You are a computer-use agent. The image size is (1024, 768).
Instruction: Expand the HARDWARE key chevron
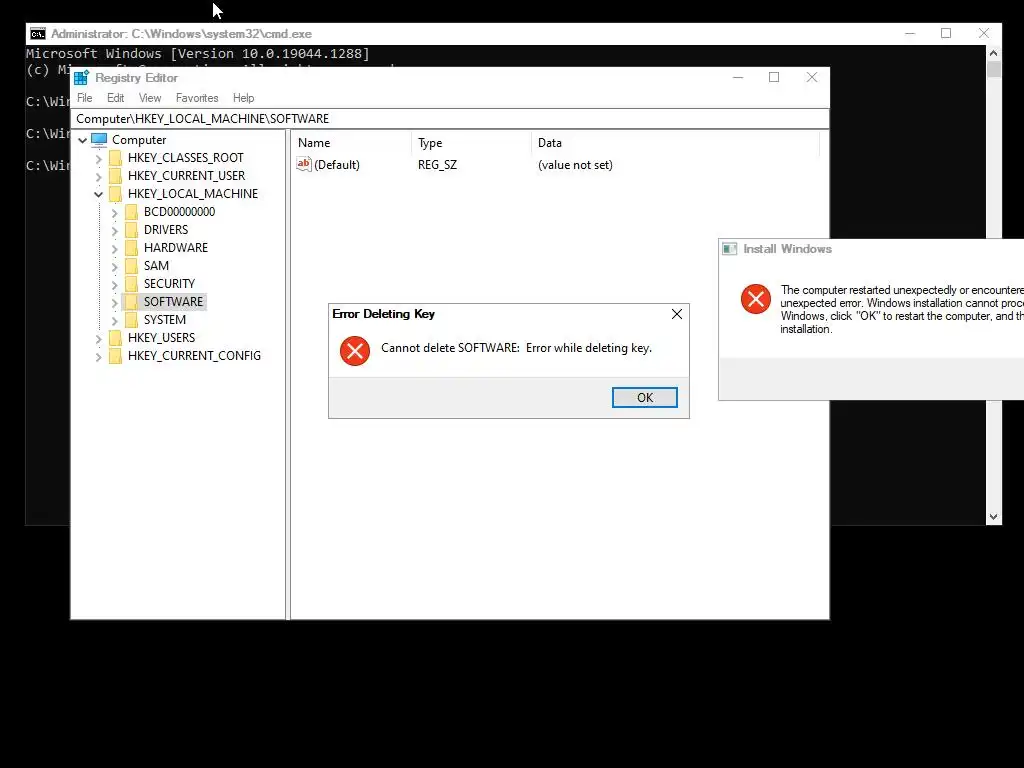click(x=114, y=248)
